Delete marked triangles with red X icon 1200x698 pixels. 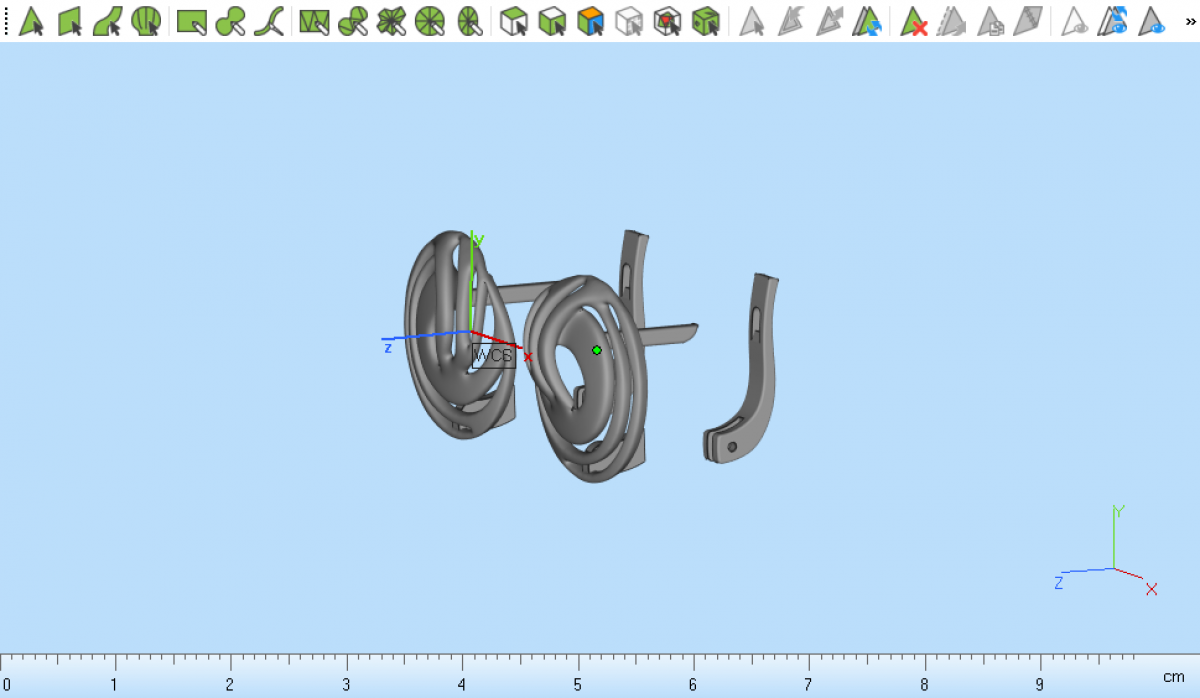pyautogui.click(x=913, y=21)
